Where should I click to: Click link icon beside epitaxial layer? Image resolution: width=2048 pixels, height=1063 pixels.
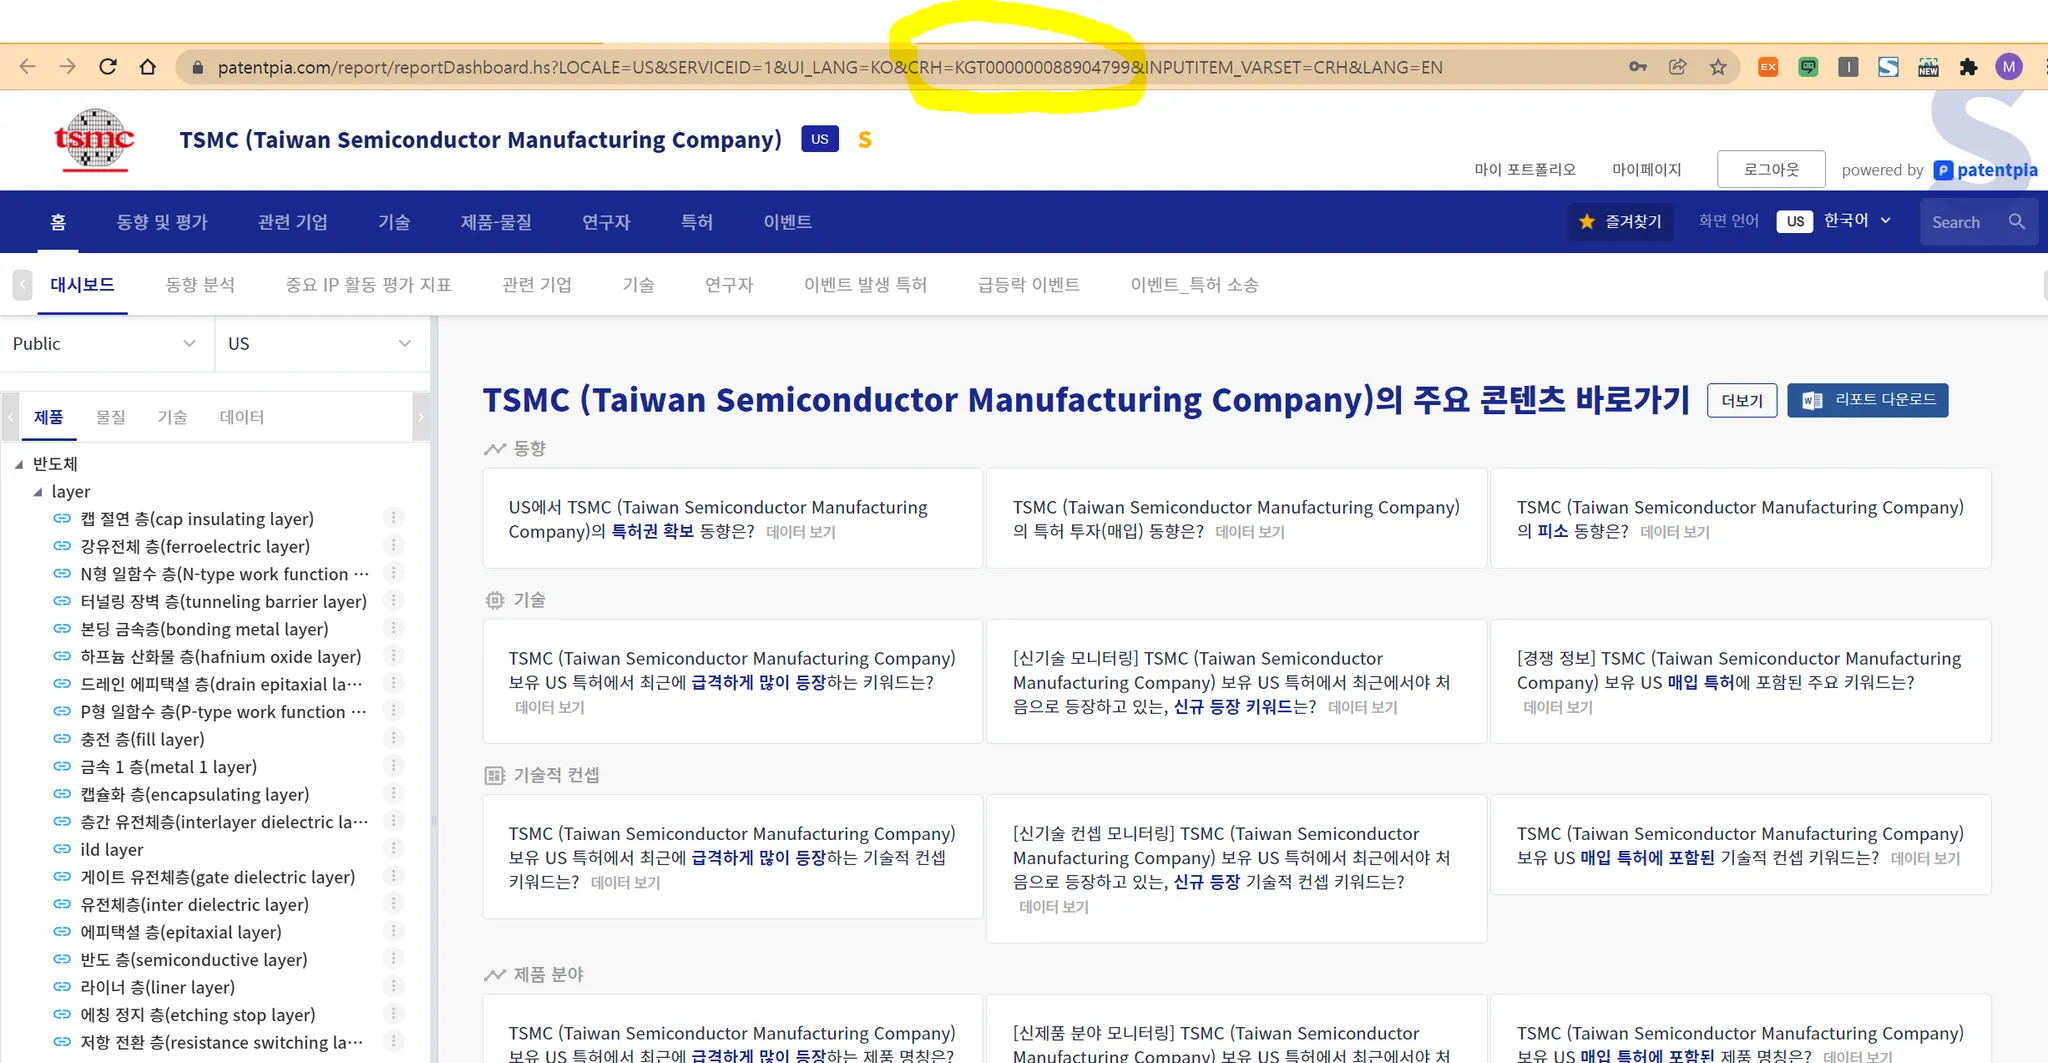pos(62,932)
